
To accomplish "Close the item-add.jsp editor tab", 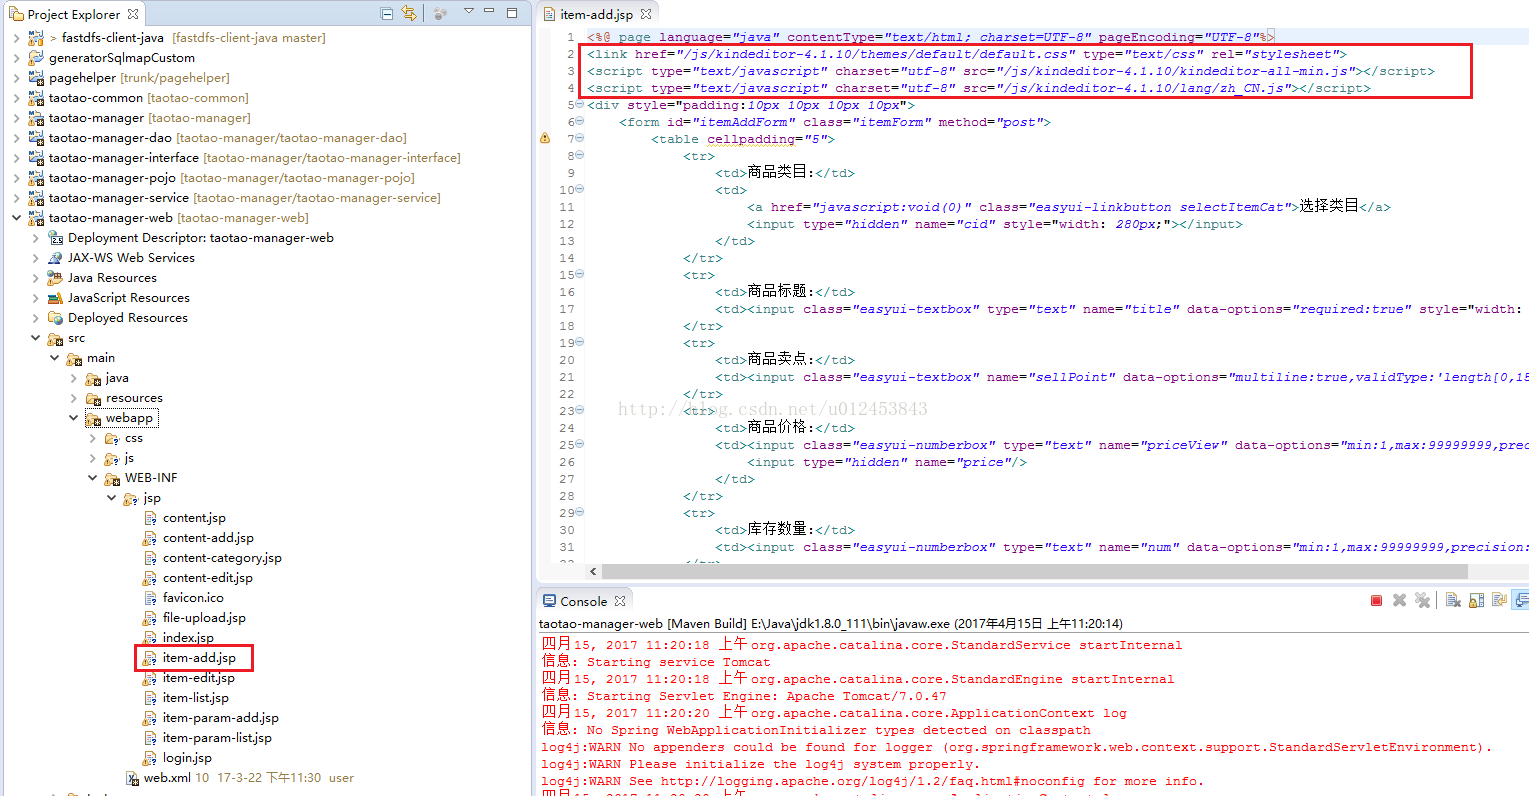I will tap(646, 14).
